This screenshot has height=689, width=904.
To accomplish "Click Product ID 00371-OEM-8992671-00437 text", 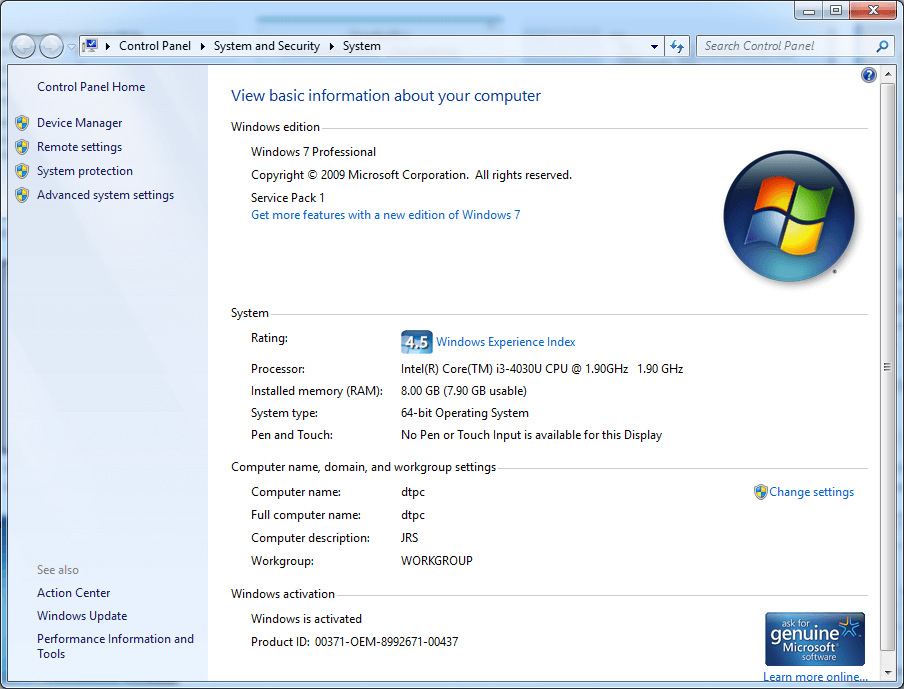I will pyautogui.click(x=355, y=642).
